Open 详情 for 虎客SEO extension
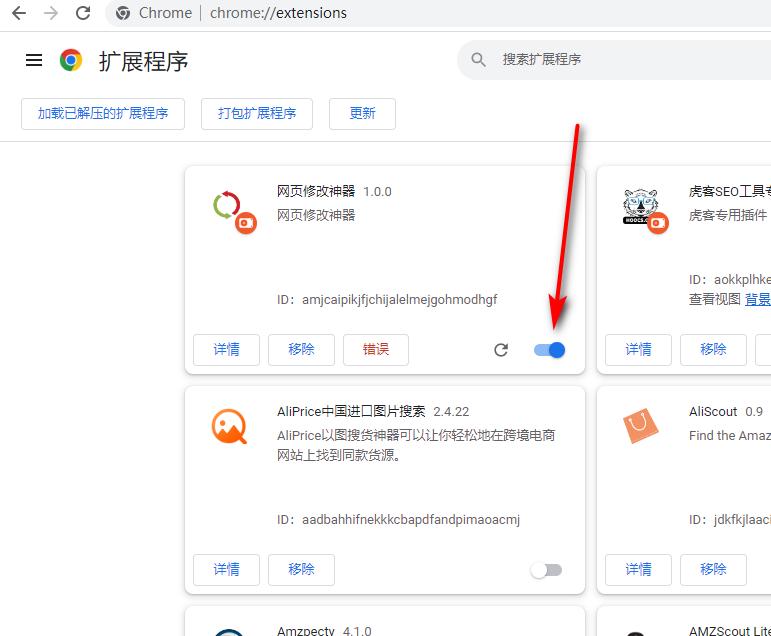This screenshot has height=636, width=771. click(x=638, y=350)
